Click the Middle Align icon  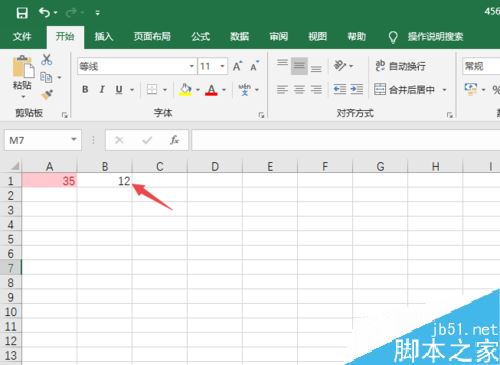(299, 66)
